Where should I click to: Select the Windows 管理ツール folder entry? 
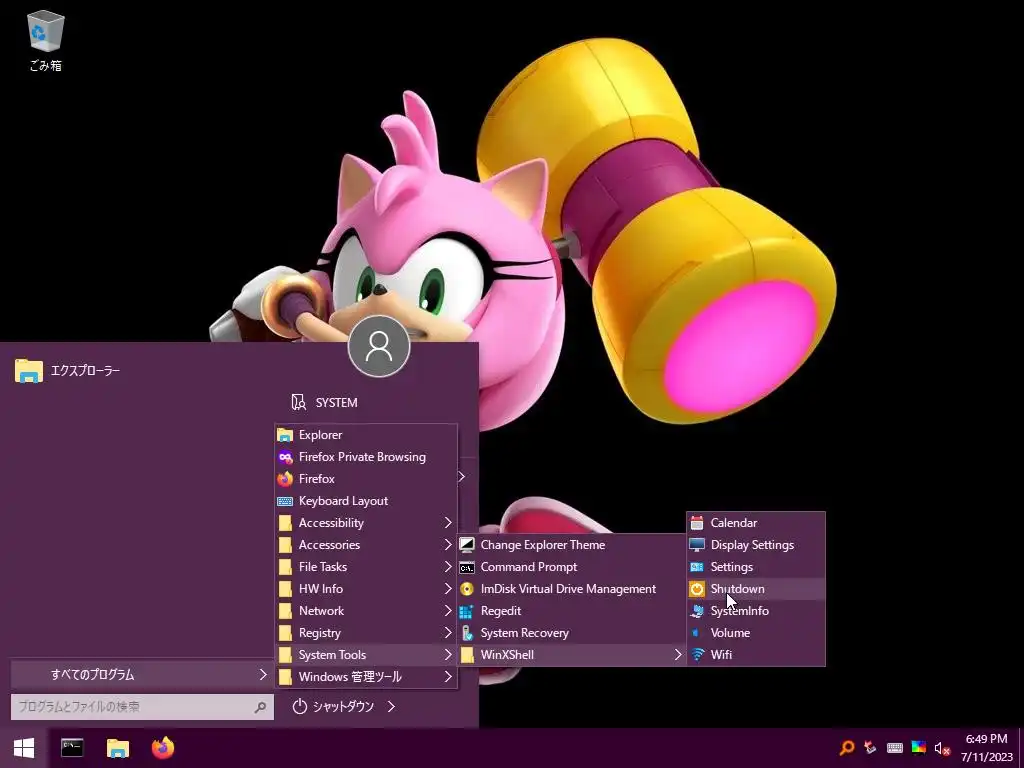coord(366,677)
